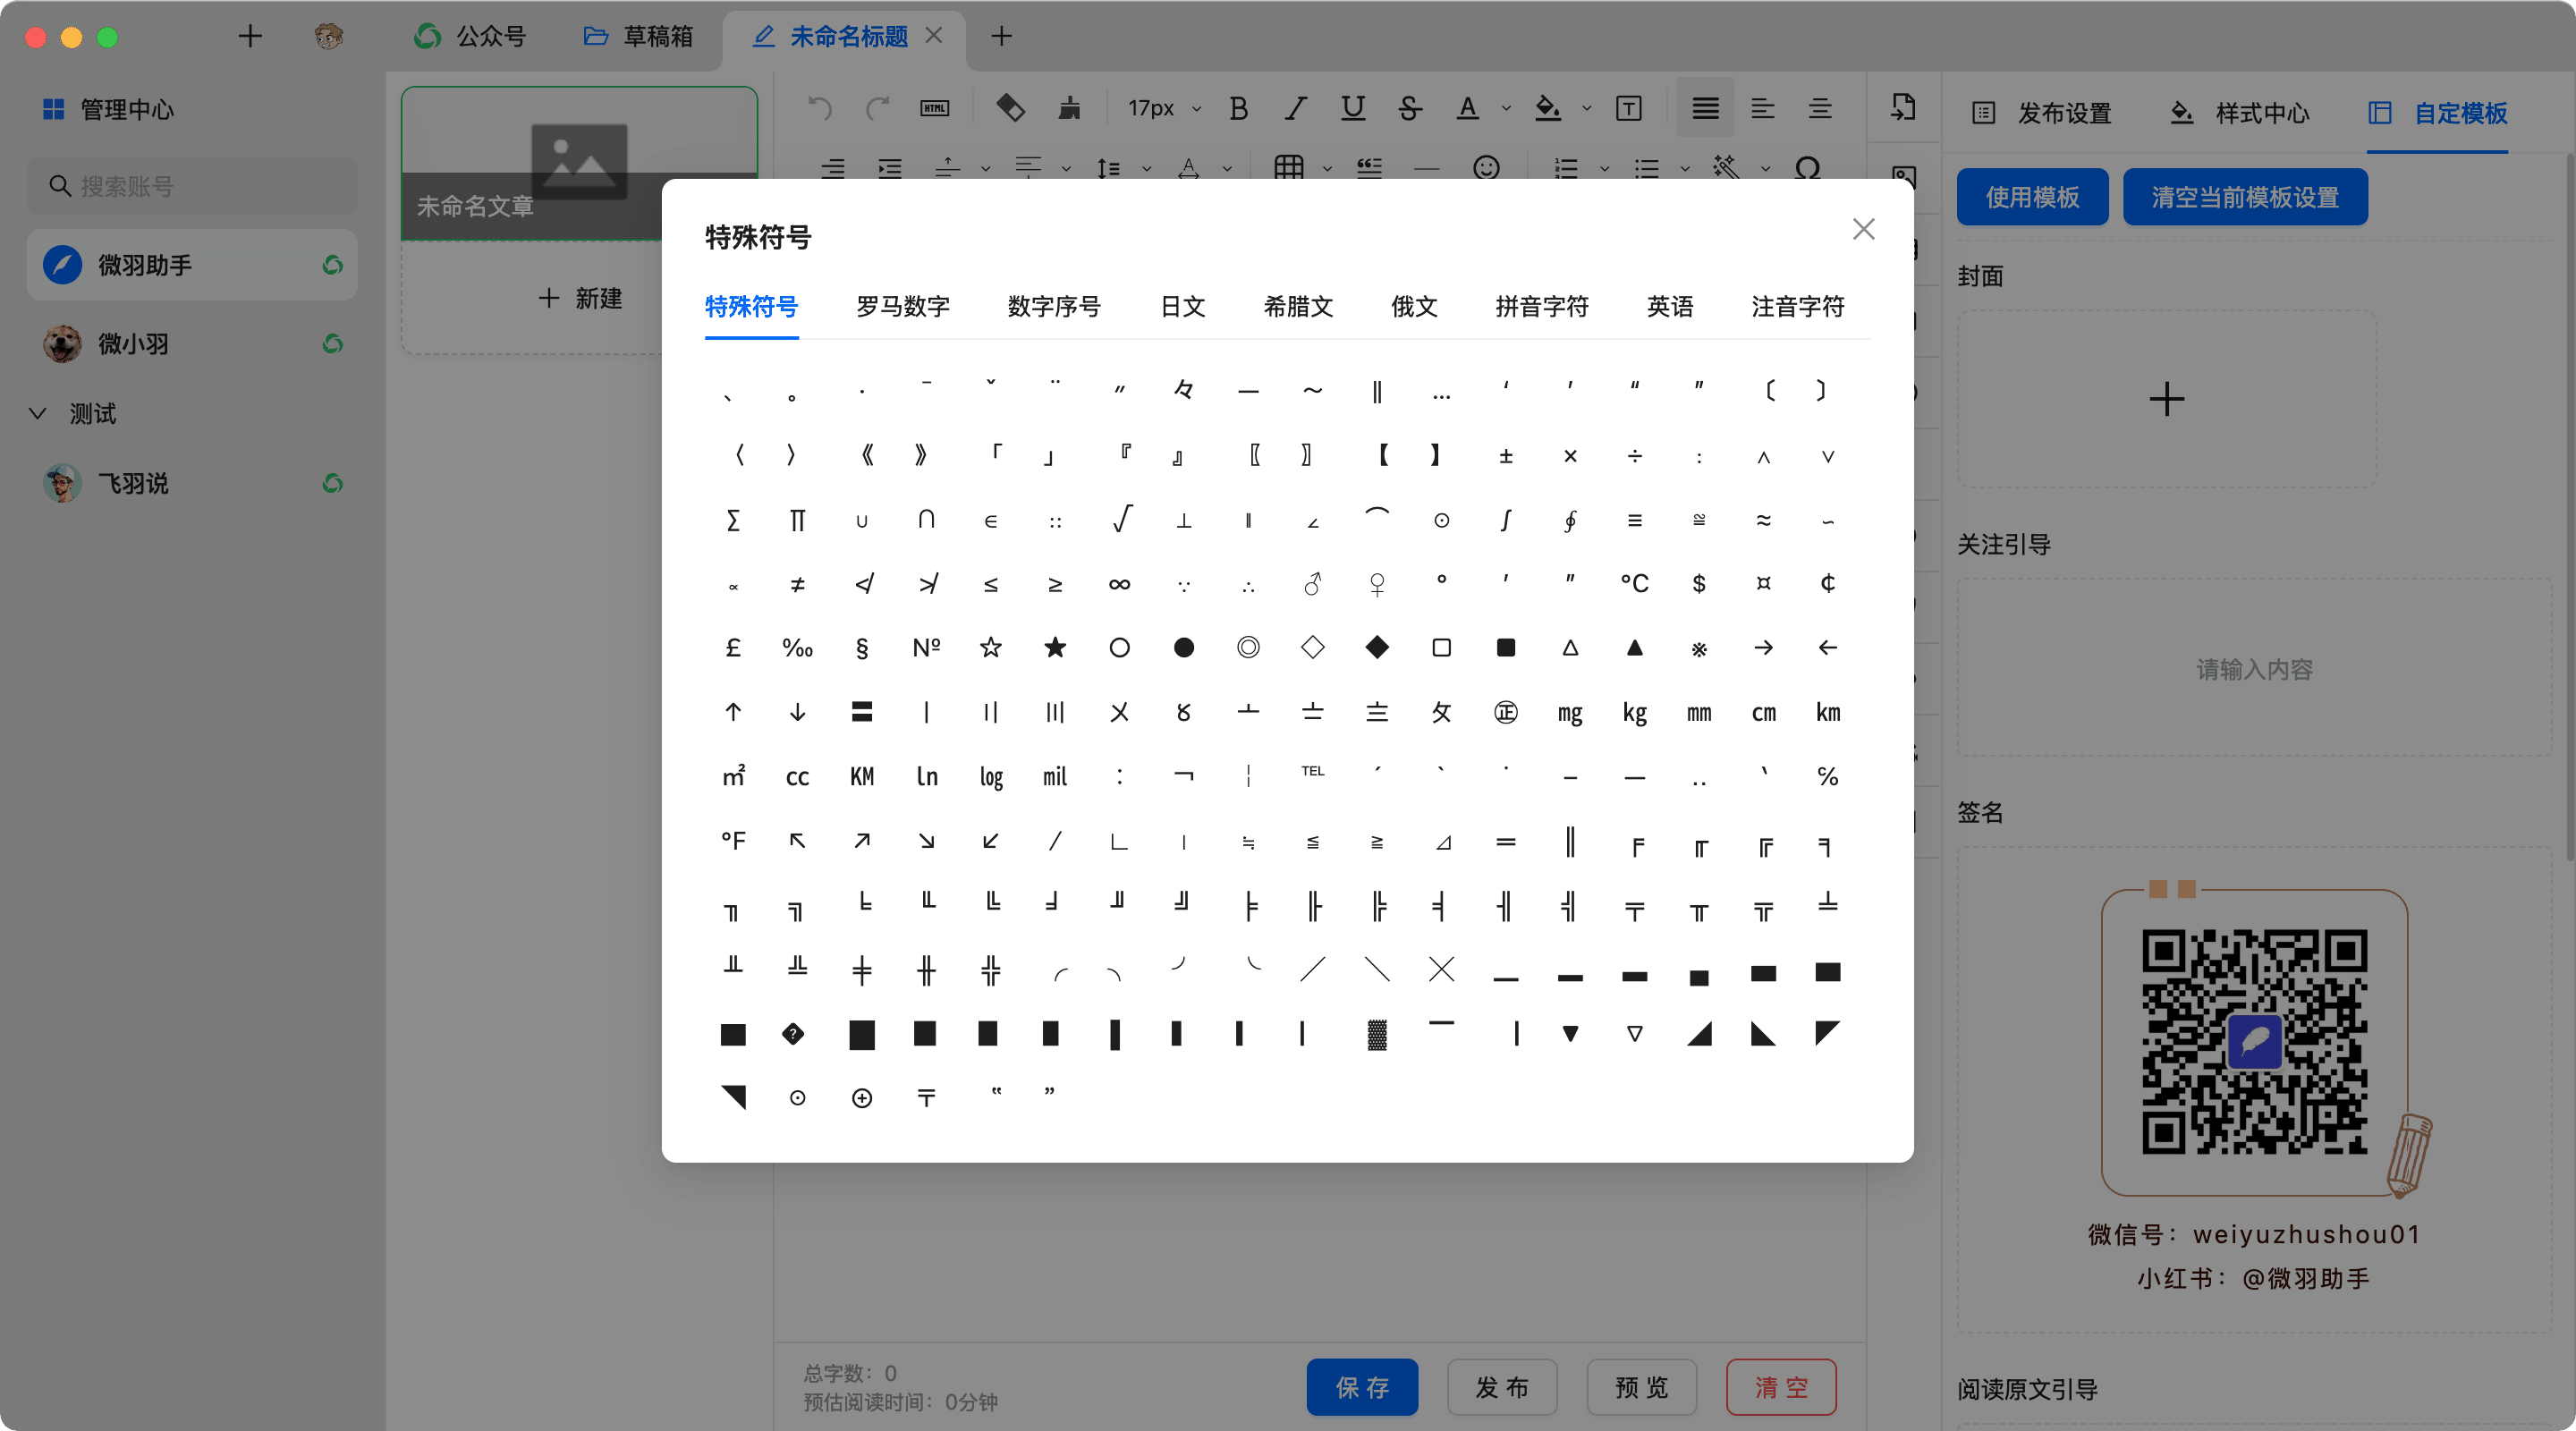Insert the degree Celsius symbol
Viewport: 2576px width, 1431px height.
click(1634, 584)
